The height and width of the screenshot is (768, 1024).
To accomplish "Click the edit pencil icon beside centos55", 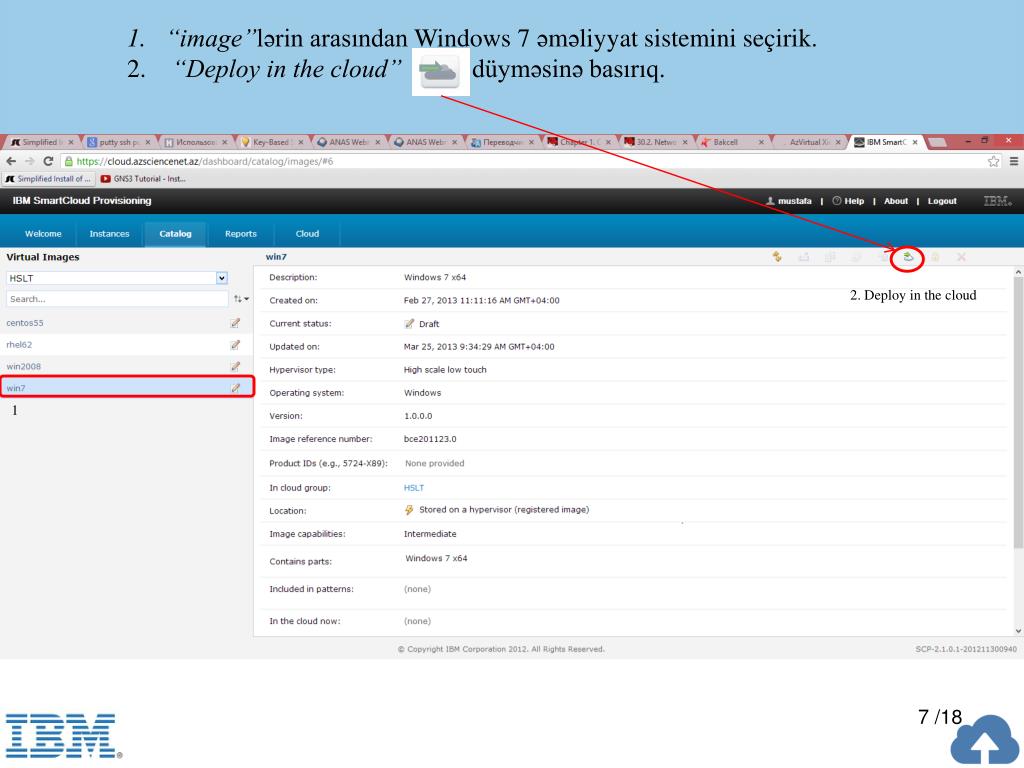I will point(235,323).
